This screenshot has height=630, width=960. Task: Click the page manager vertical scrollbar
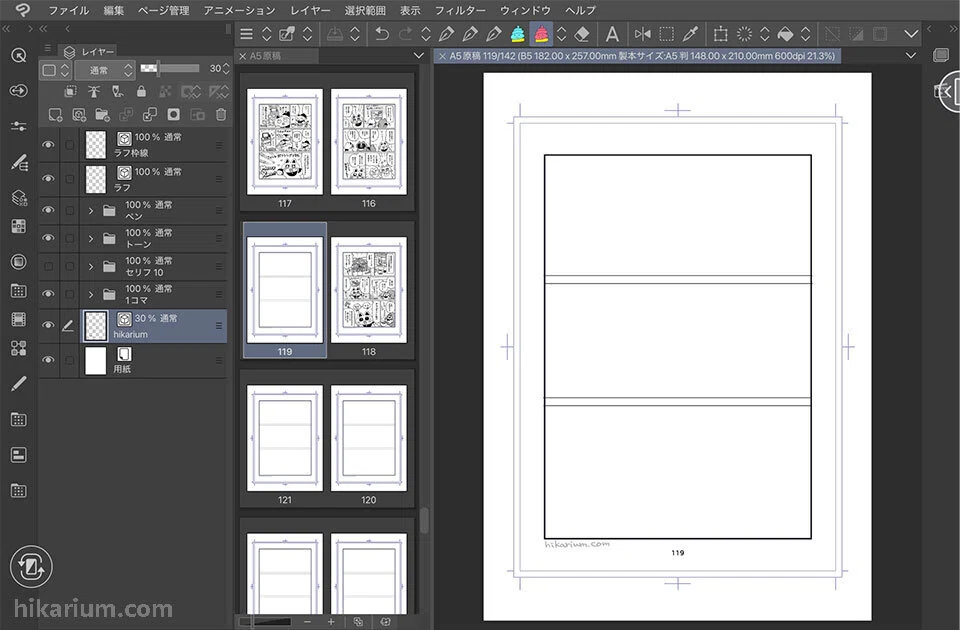(424, 520)
